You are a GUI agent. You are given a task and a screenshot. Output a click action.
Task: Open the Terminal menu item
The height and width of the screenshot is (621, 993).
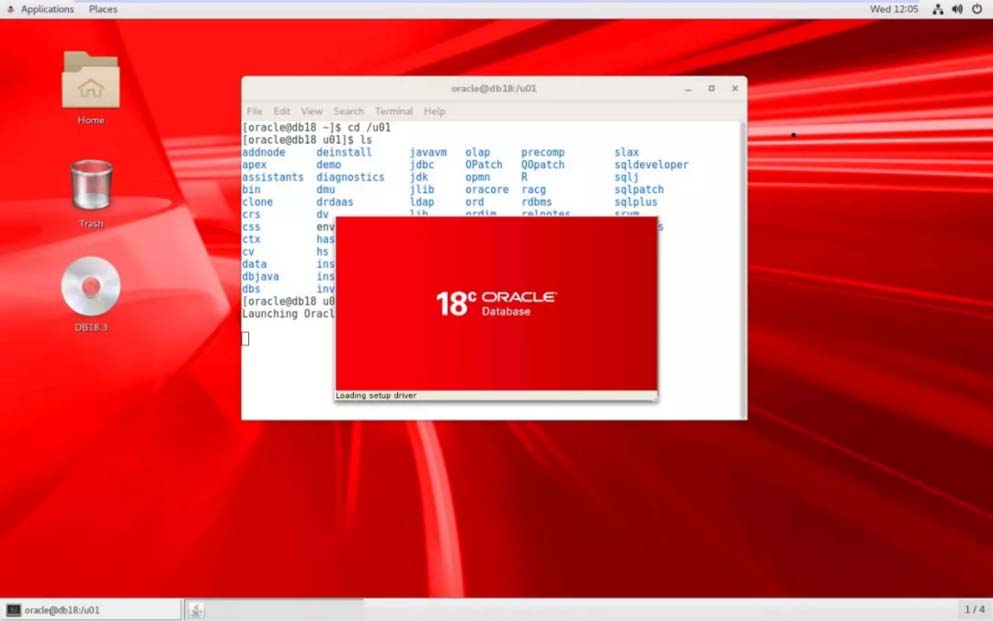[393, 111]
